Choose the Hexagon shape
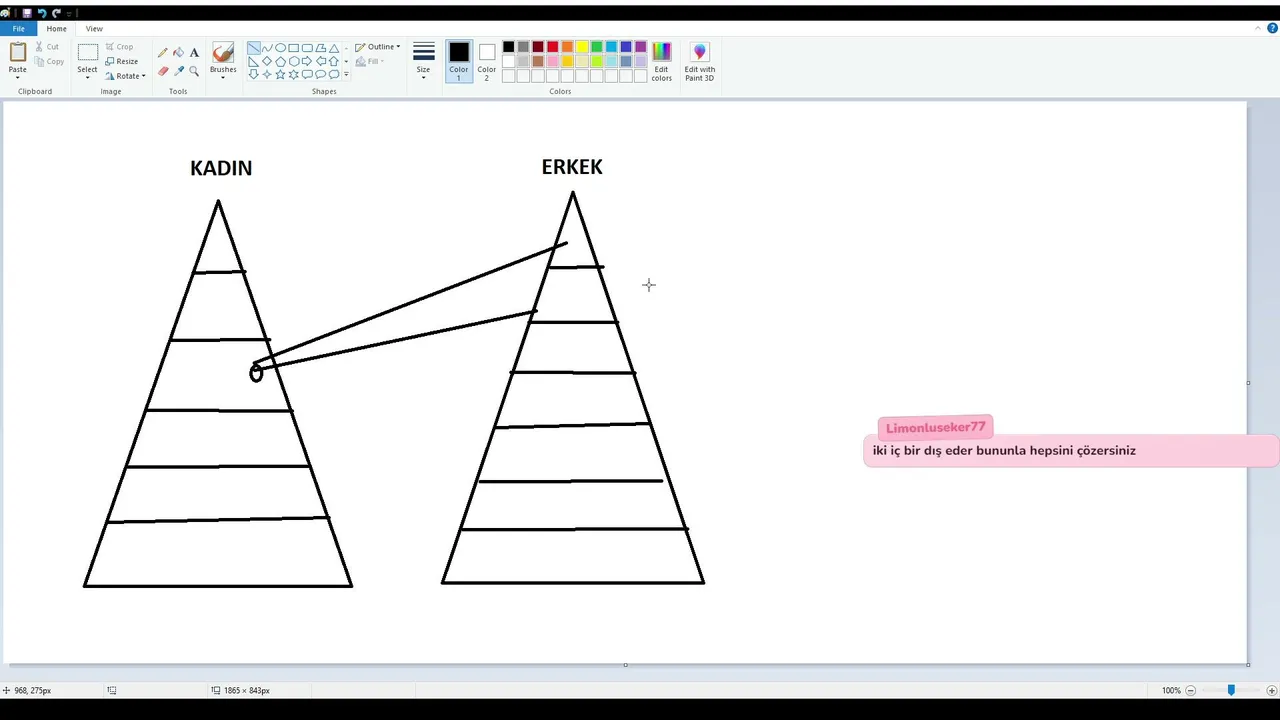Screen dimensions: 1280x720 (x=294, y=61)
